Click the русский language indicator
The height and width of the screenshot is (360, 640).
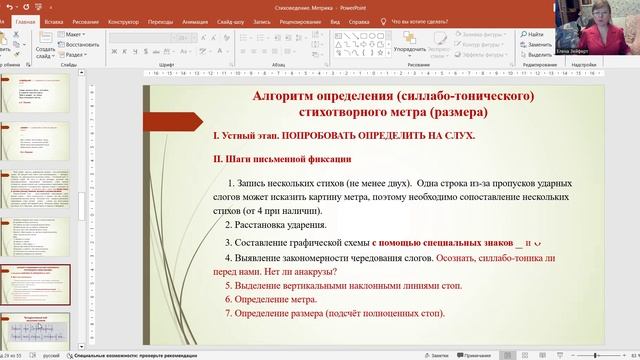click(x=51, y=356)
